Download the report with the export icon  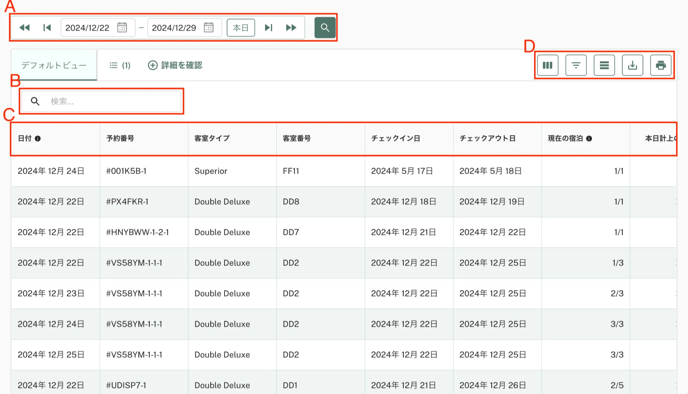point(632,65)
